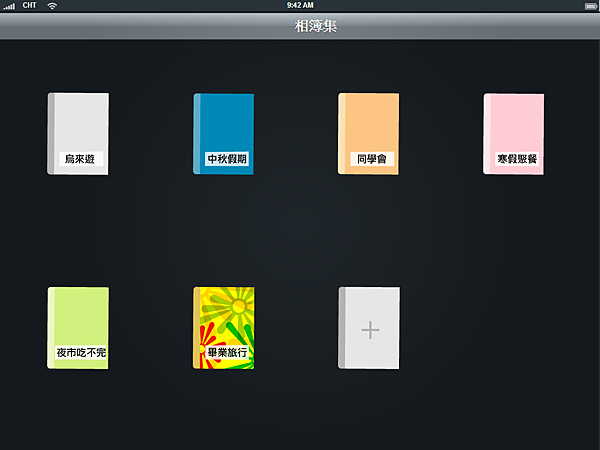Image resolution: width=600 pixels, height=450 pixels.
Task: Tap the battery indicator icon
Action: (x=591, y=6)
